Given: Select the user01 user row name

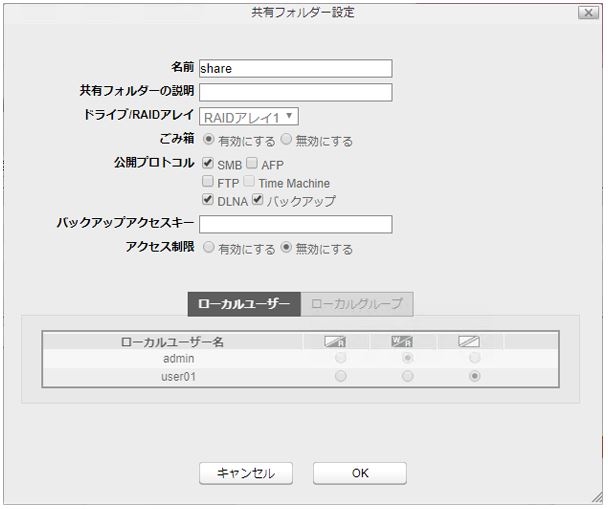Looking at the screenshot, I should point(179,376).
